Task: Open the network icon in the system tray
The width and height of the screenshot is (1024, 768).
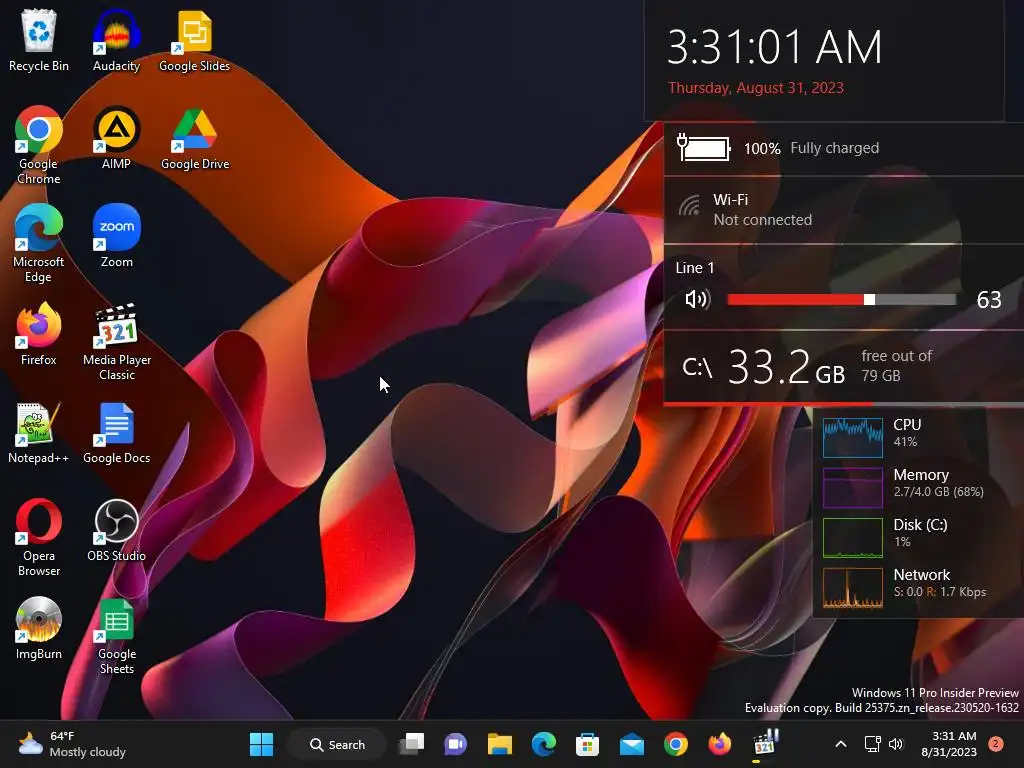Action: coord(872,744)
